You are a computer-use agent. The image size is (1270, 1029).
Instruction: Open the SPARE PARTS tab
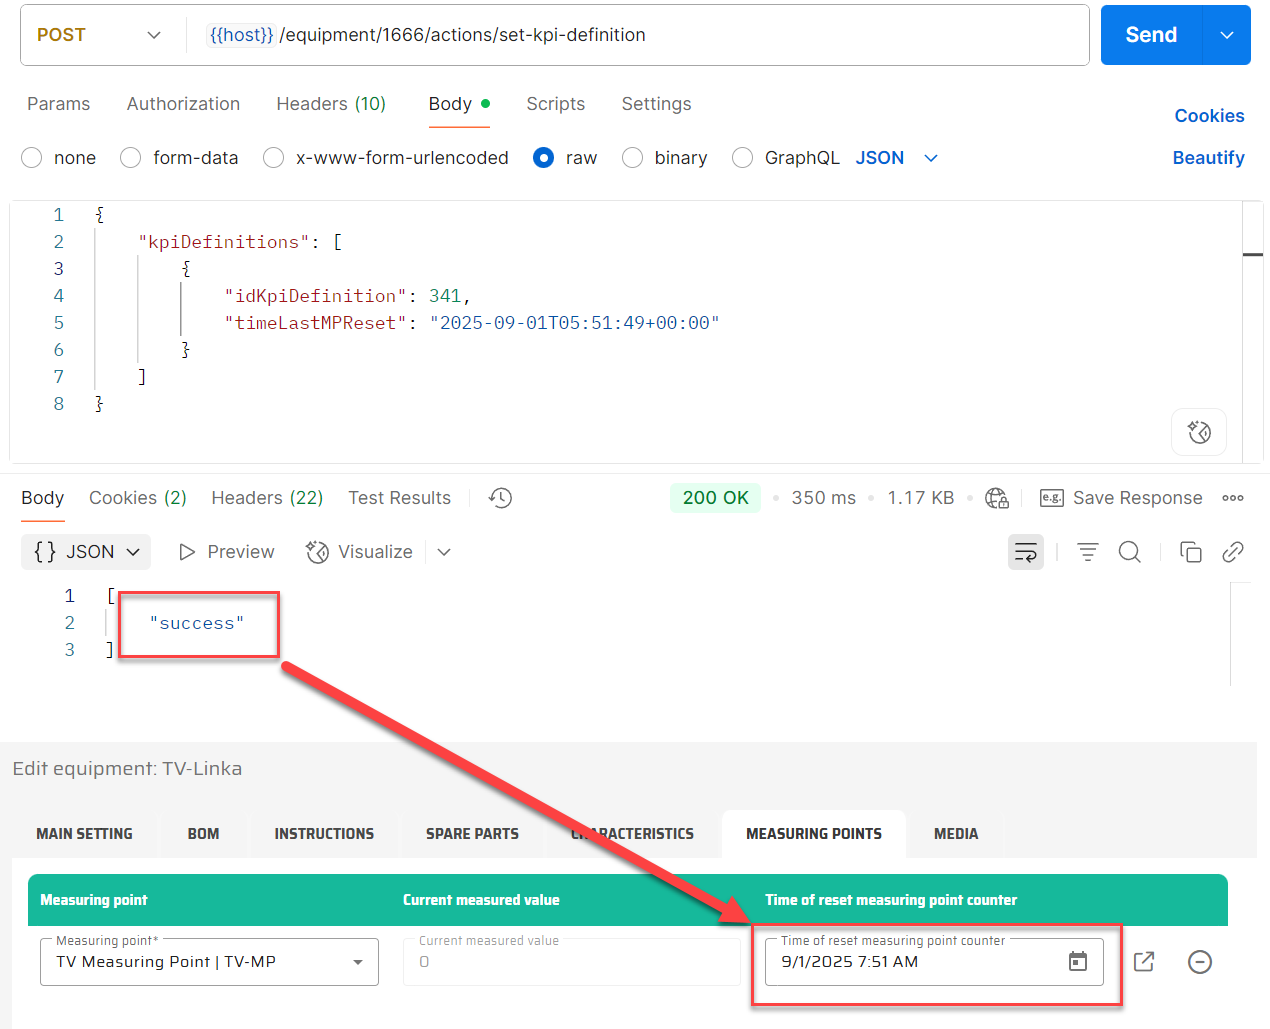[x=472, y=834]
